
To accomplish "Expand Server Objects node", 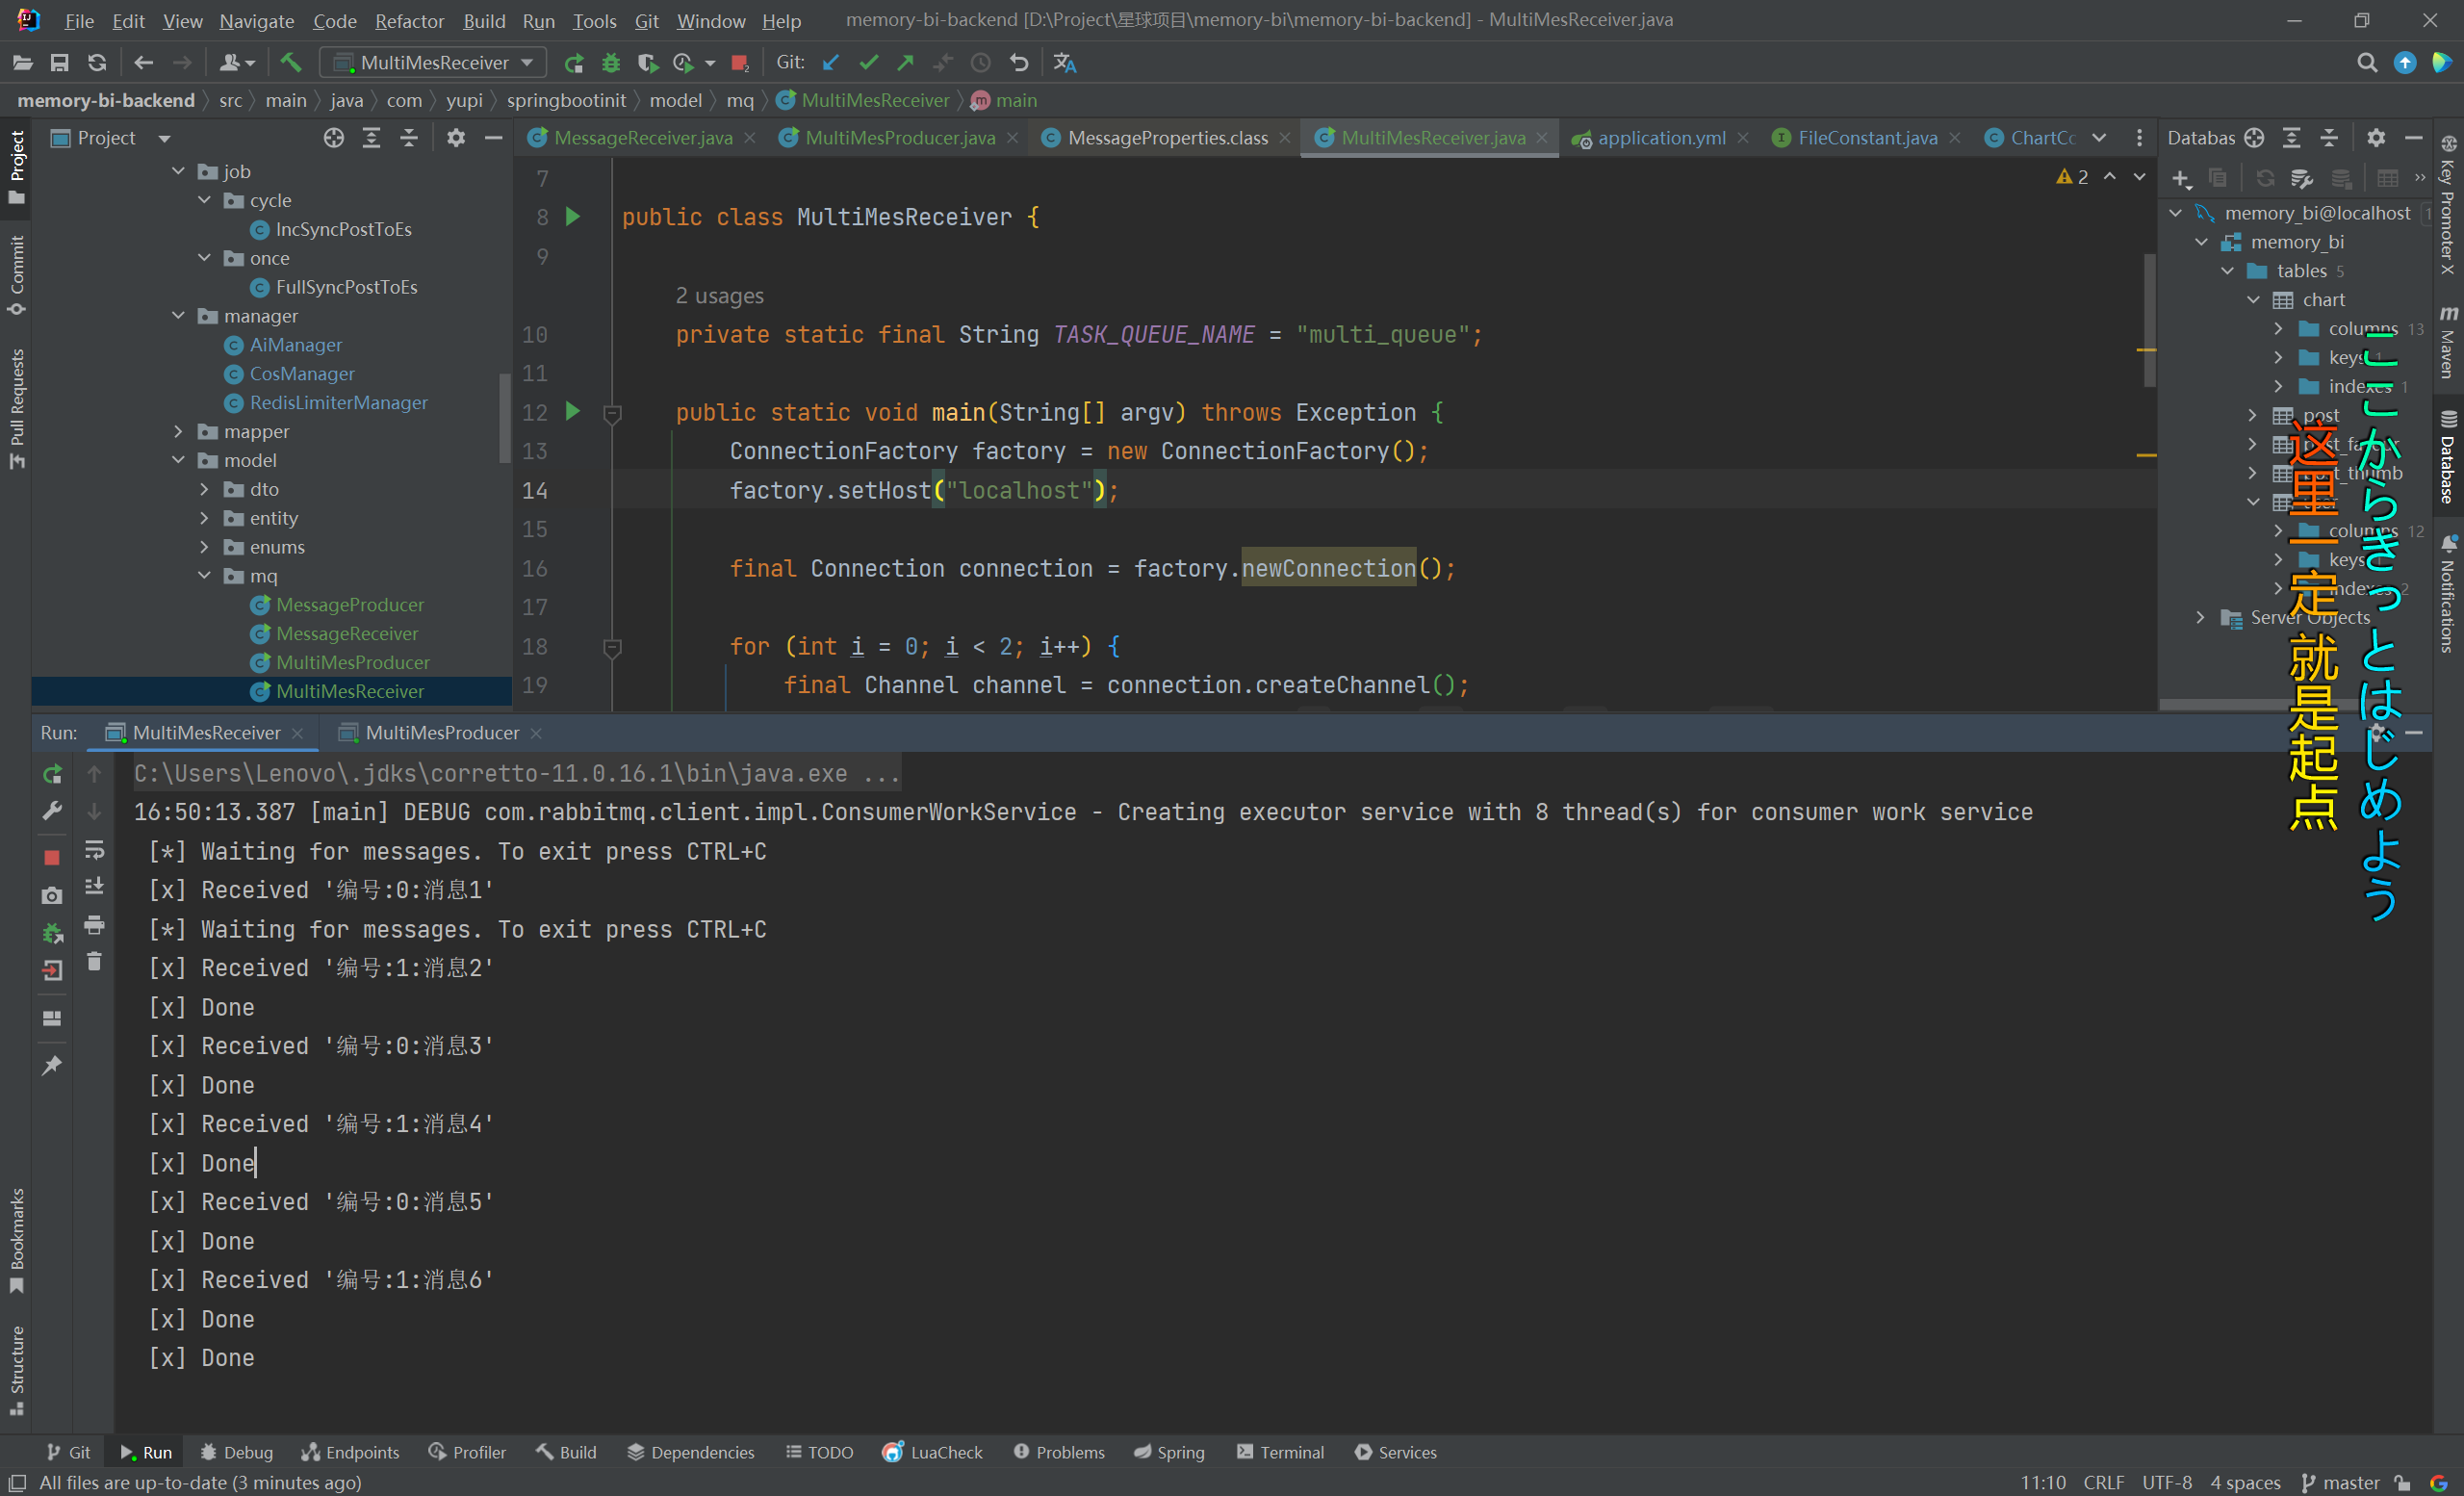I will point(2201,618).
